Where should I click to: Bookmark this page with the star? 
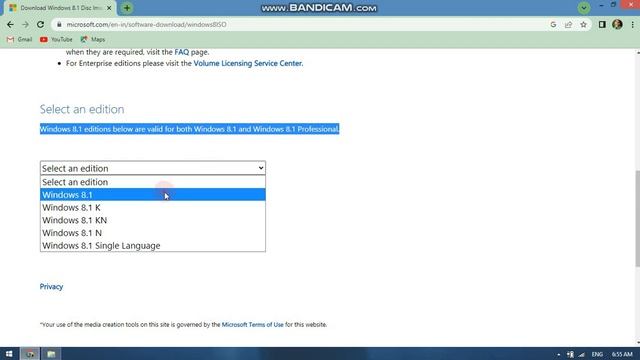point(583,24)
